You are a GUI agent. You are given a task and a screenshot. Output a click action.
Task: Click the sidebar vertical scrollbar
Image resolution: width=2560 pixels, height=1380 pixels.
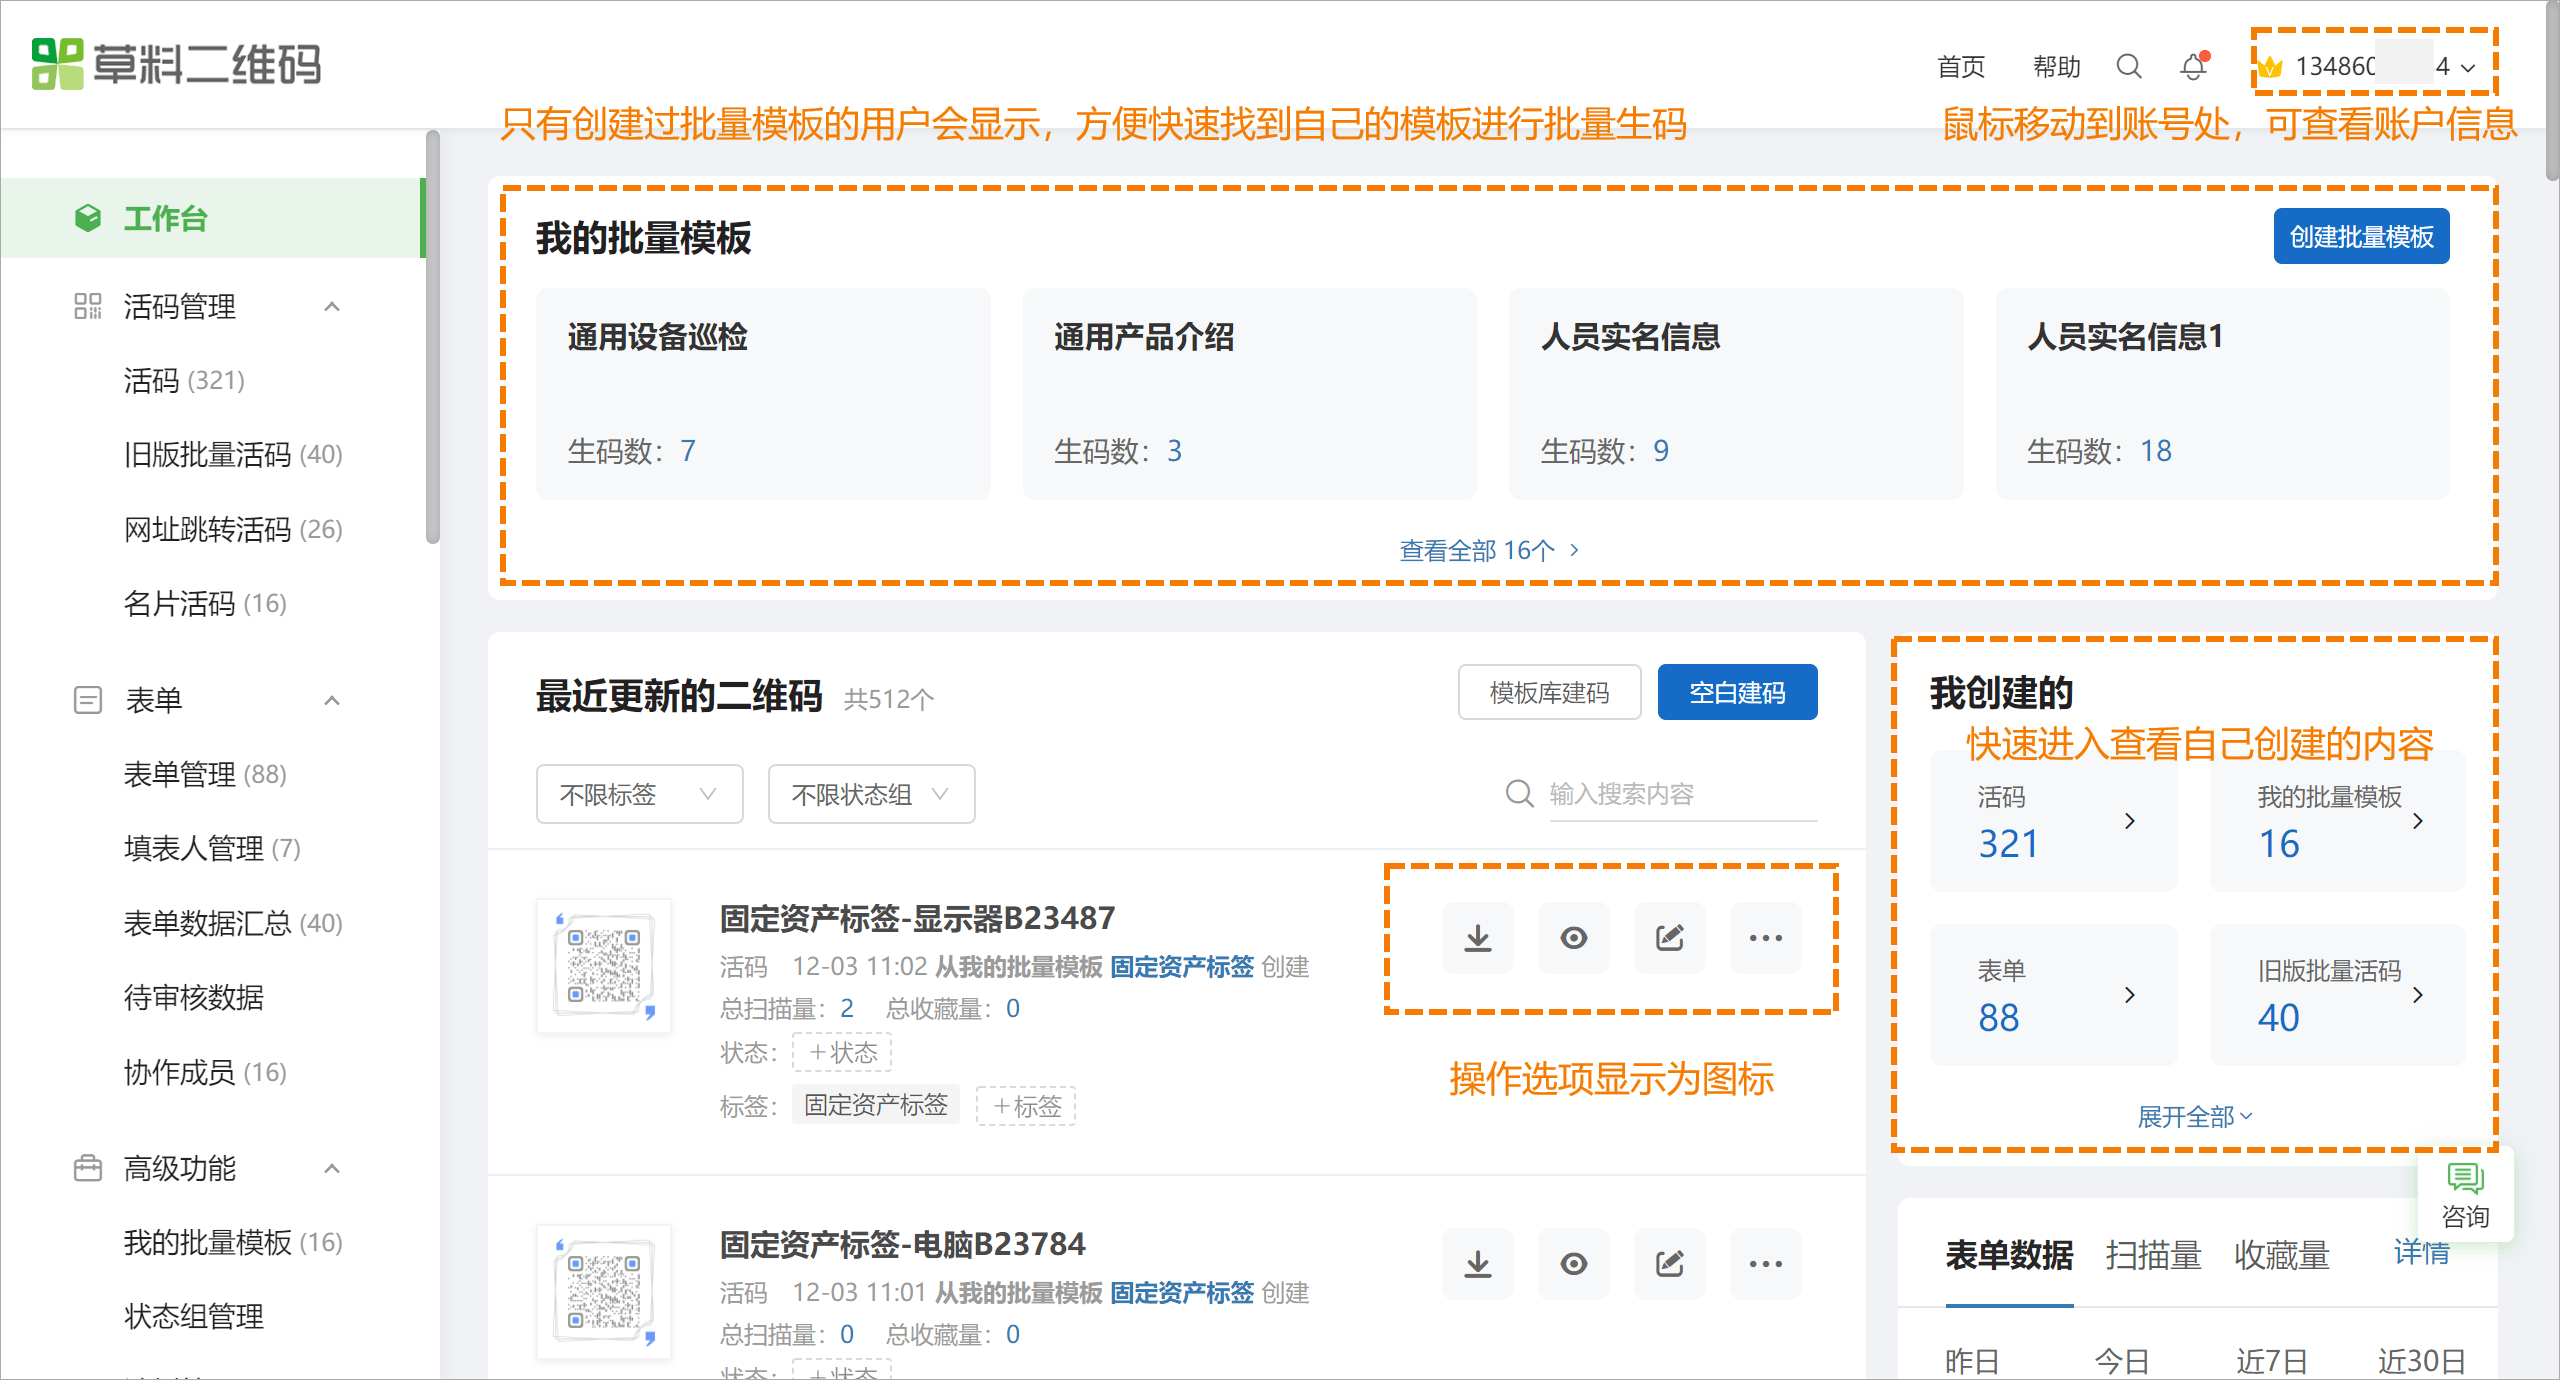(x=433, y=337)
